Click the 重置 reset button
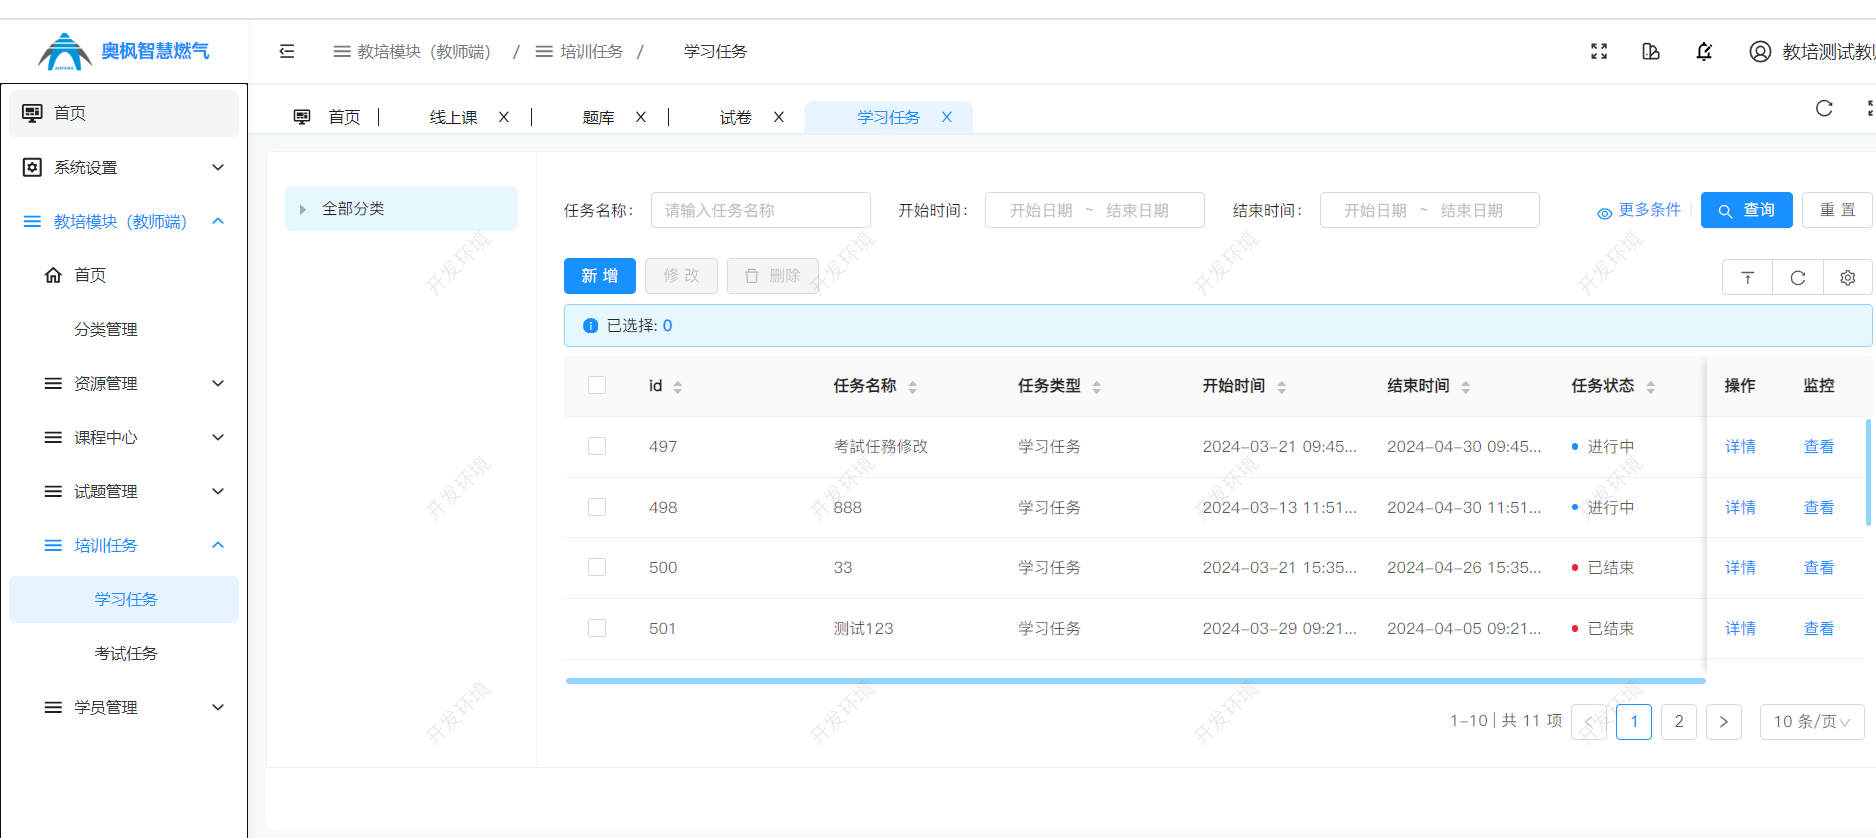The image size is (1876, 838). click(1837, 210)
